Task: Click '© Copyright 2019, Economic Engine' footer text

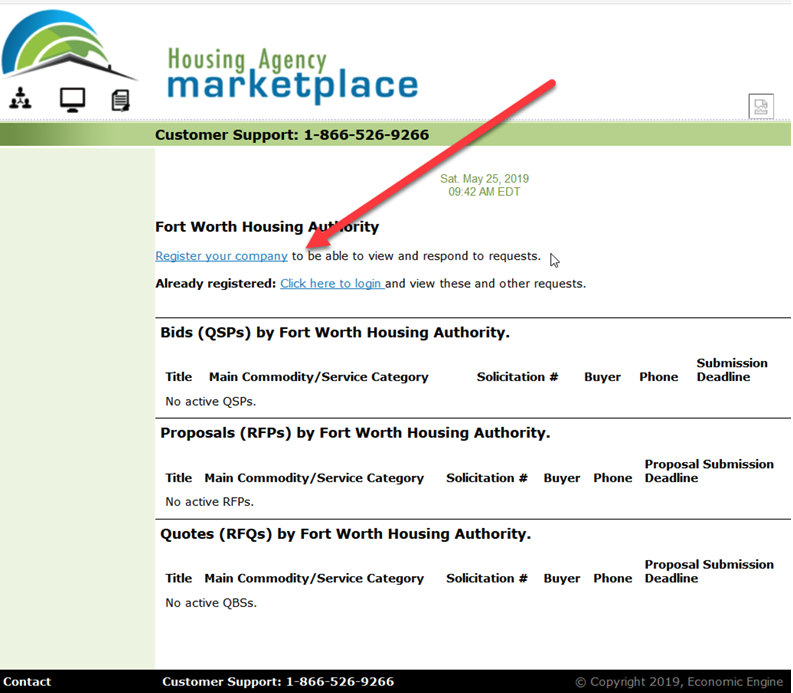Action: click(679, 682)
